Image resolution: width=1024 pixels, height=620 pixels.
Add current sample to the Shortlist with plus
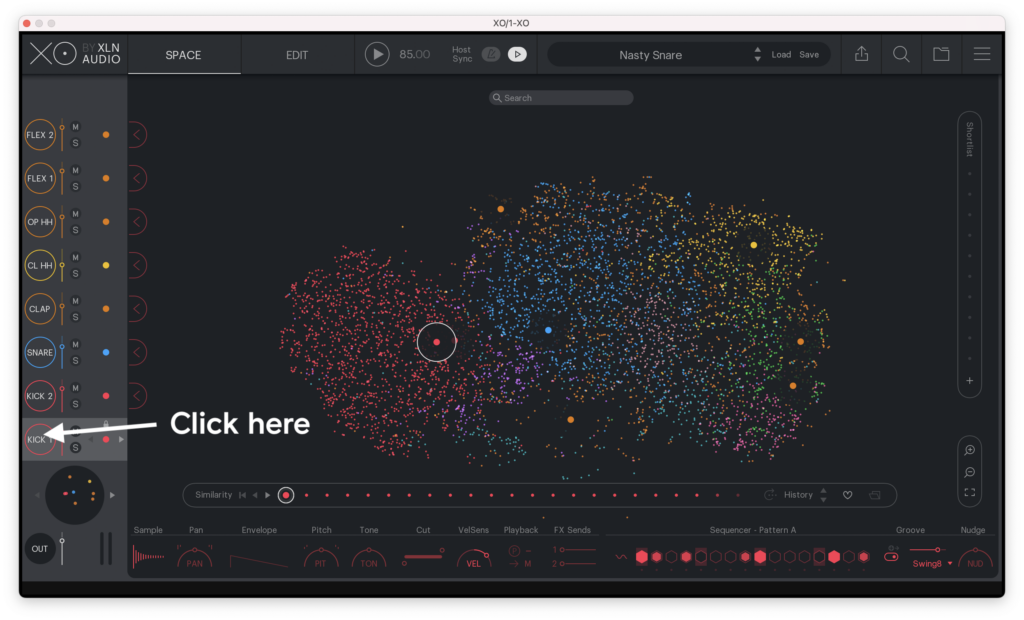tap(970, 381)
